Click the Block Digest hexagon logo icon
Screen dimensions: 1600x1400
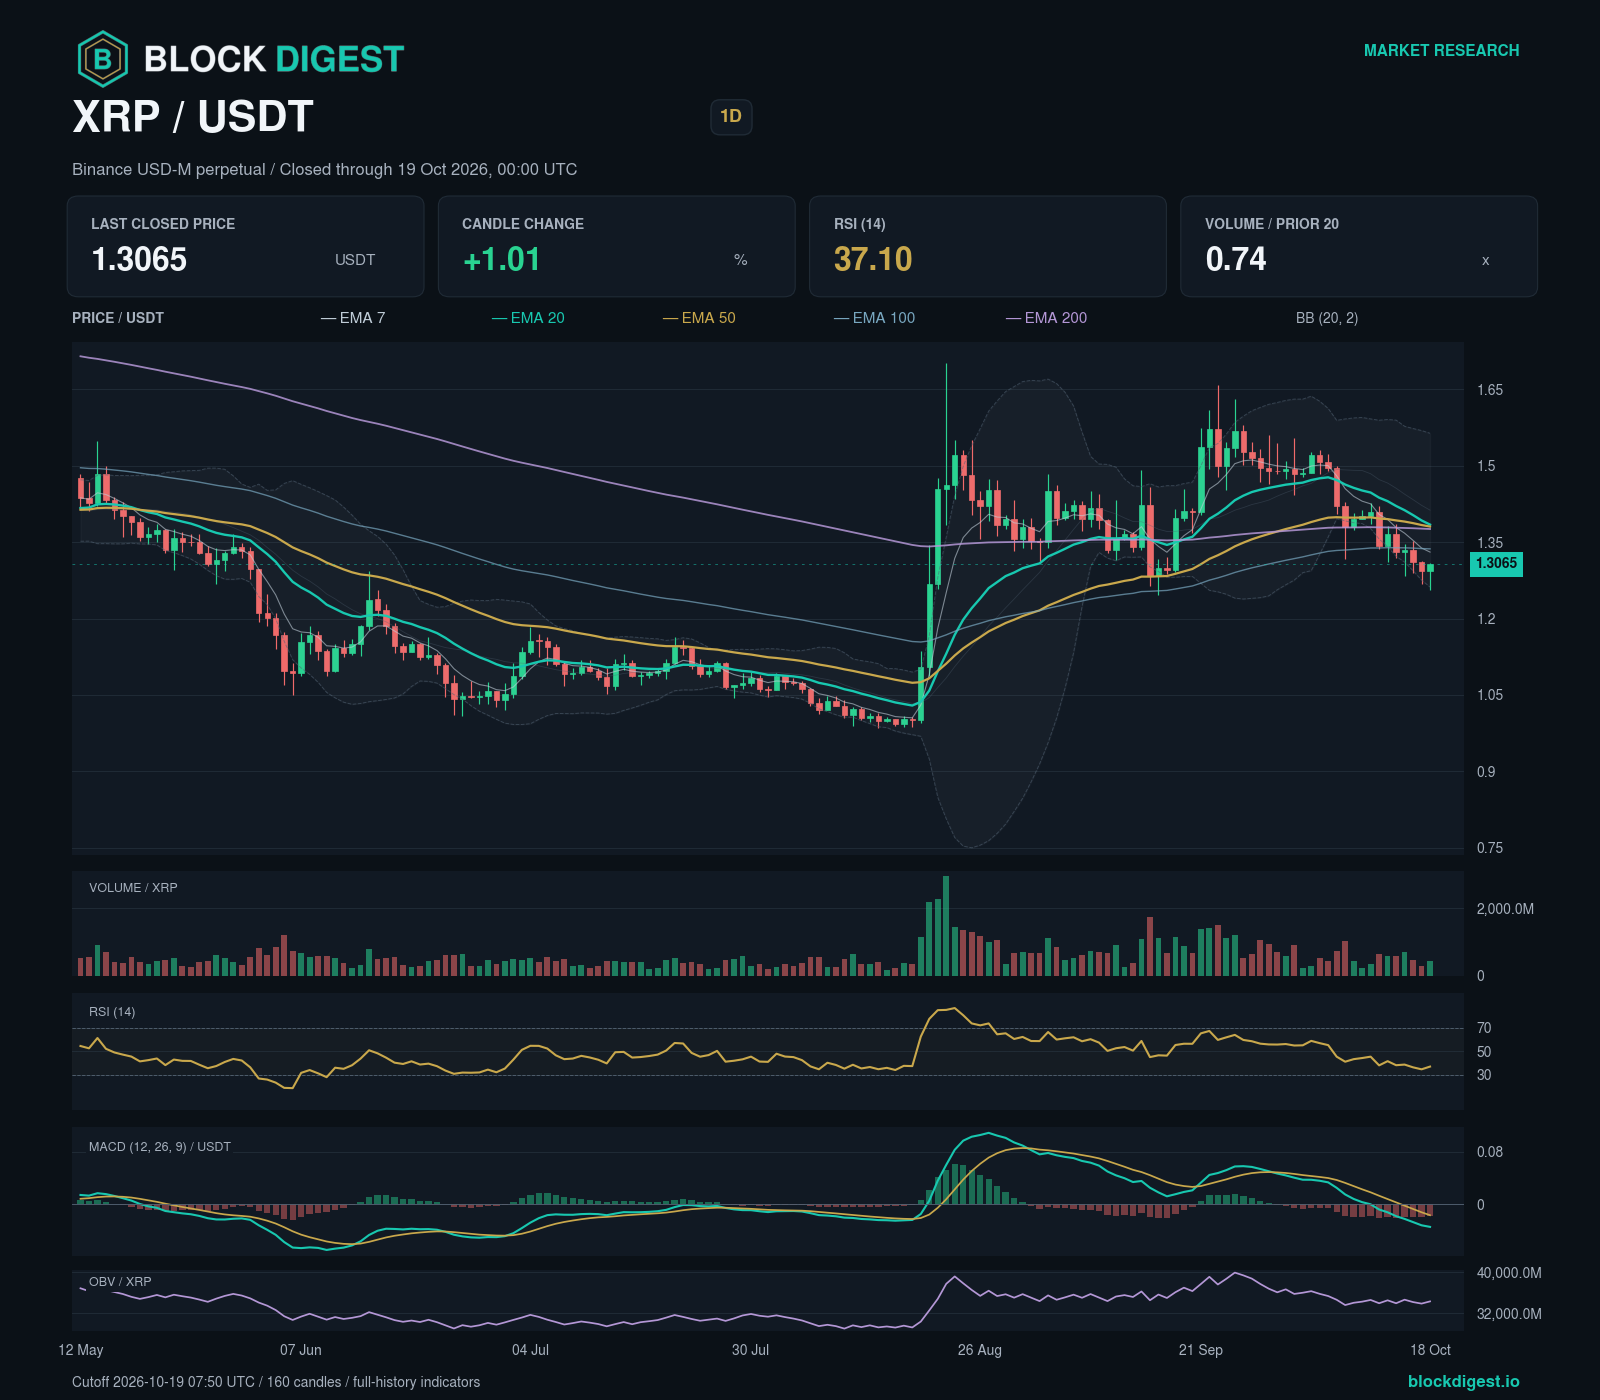103,59
